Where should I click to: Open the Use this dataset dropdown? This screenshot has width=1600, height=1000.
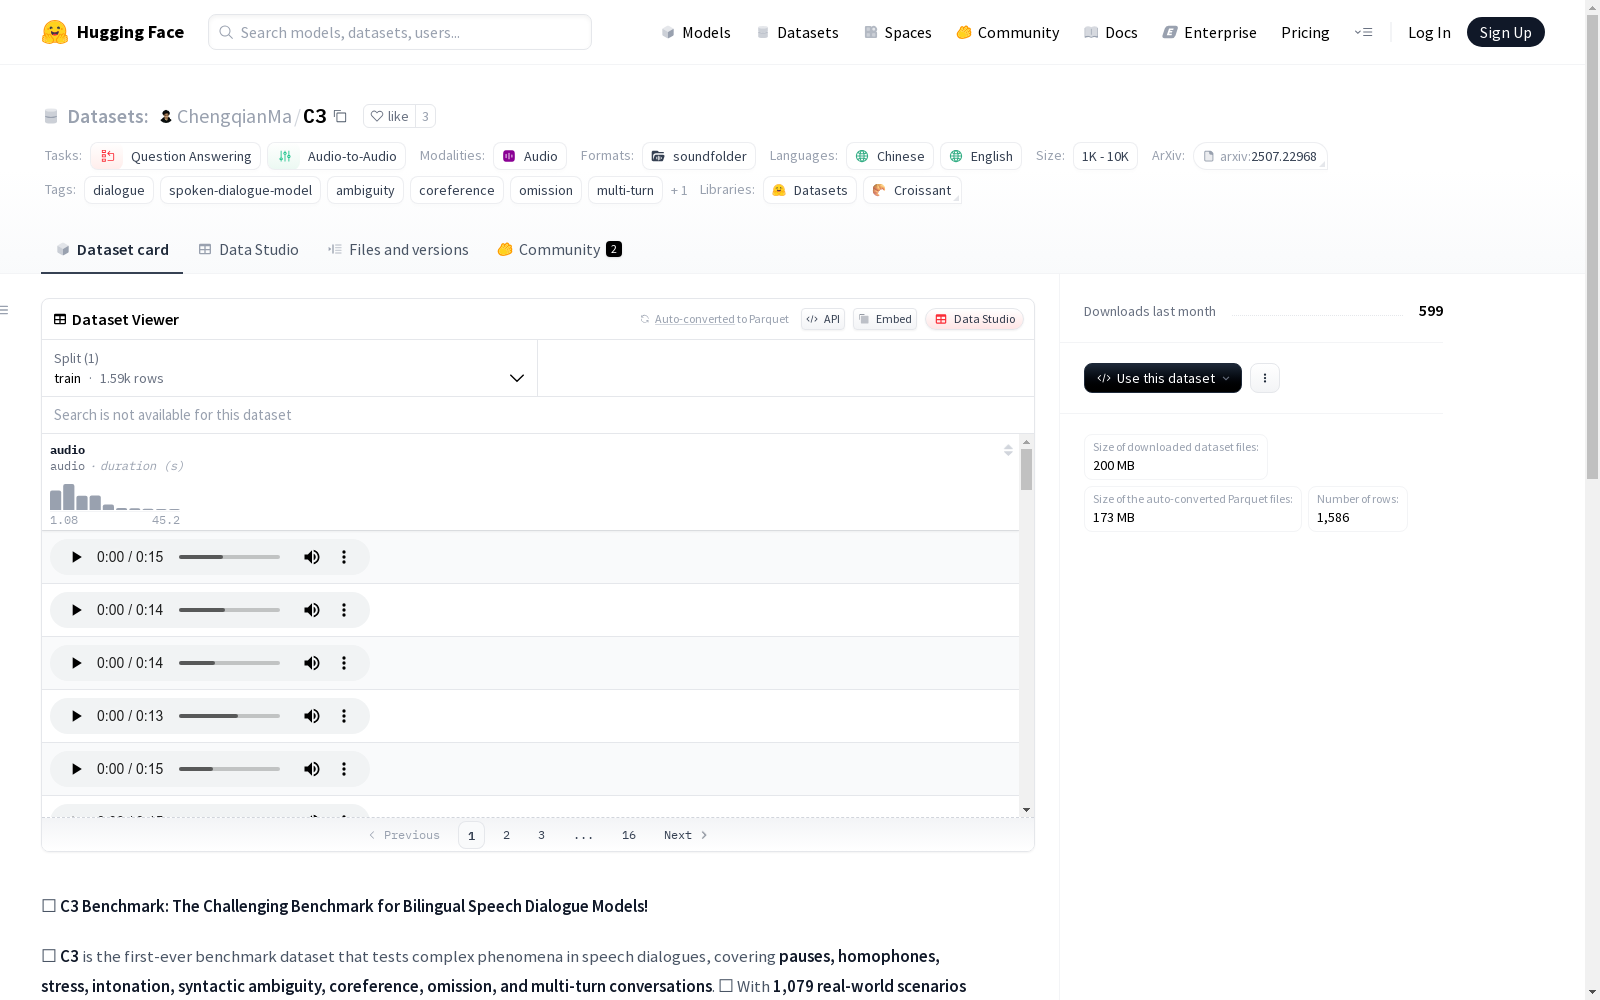[x=1163, y=378]
